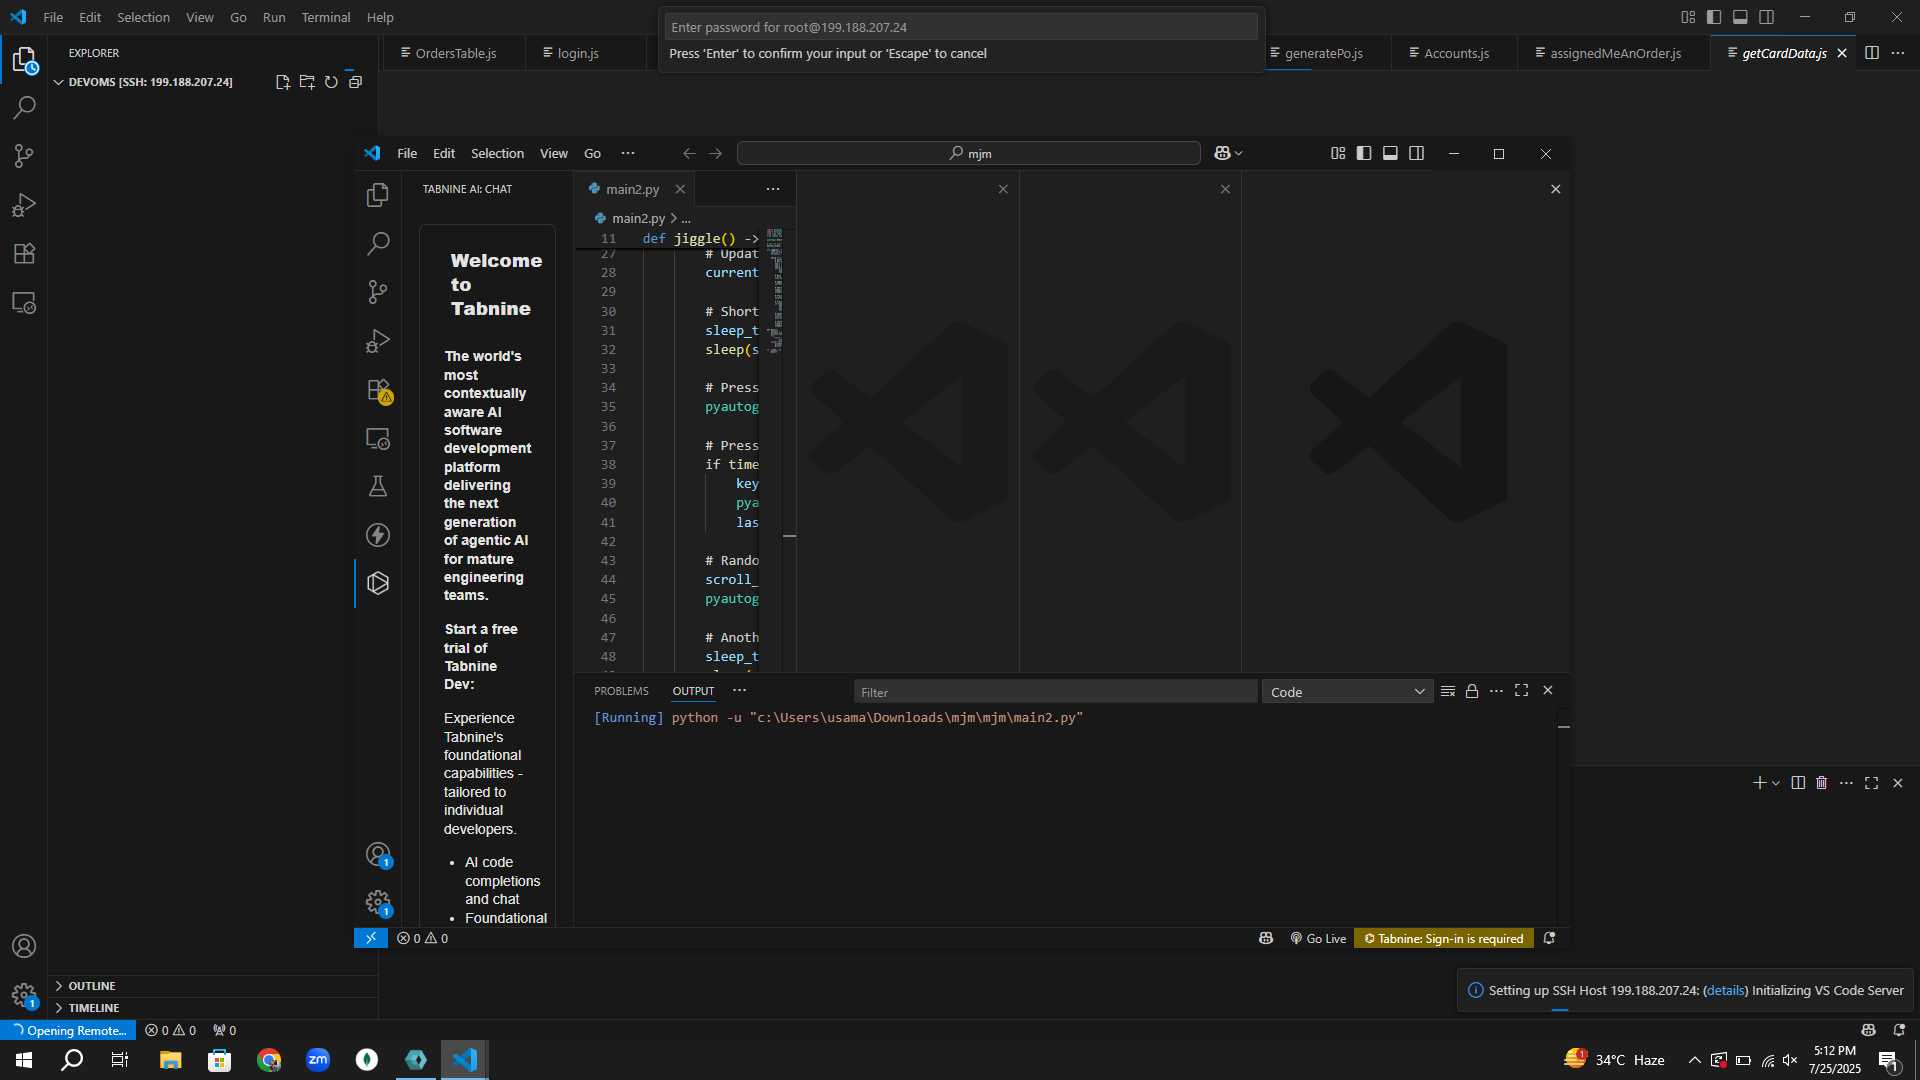Open Accounts icon in inner window
Image resolution: width=1920 pixels, height=1080 pixels.
pos(378,855)
